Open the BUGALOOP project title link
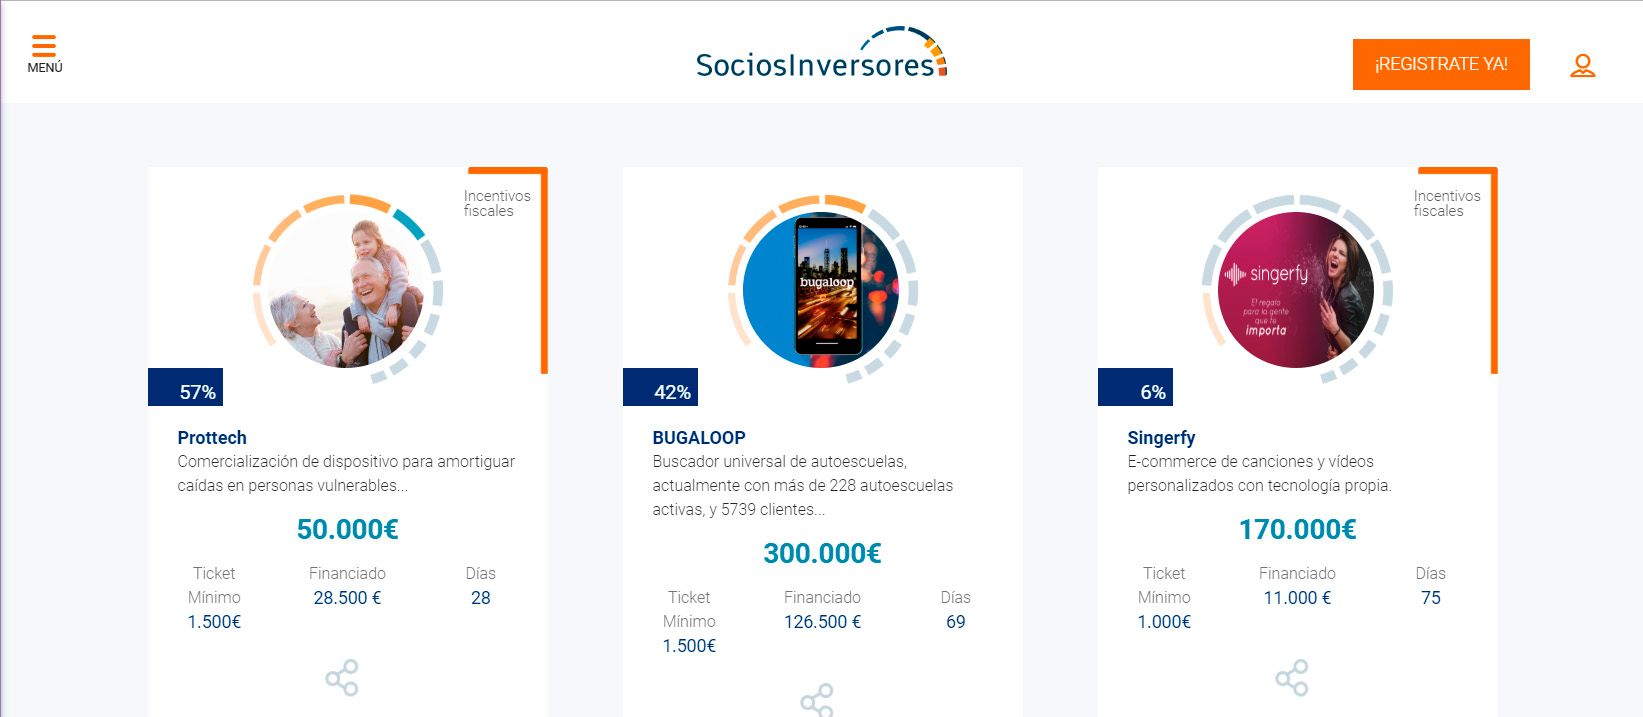1643x717 pixels. (x=699, y=438)
